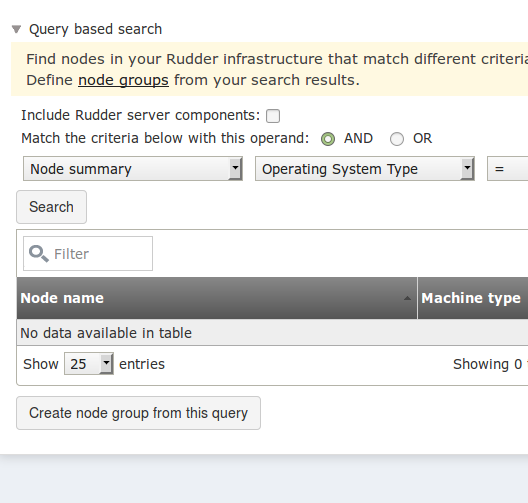
Task: Open the Show 25 entries dropdown
Action: 89,364
